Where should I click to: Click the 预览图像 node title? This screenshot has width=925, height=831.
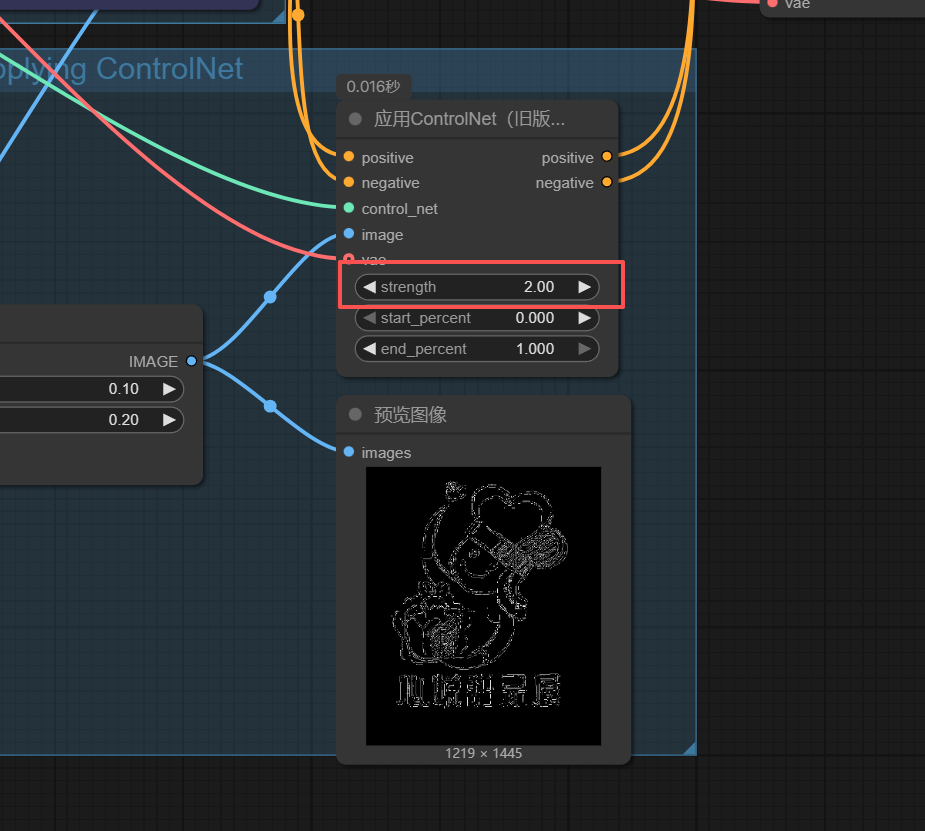pos(410,415)
